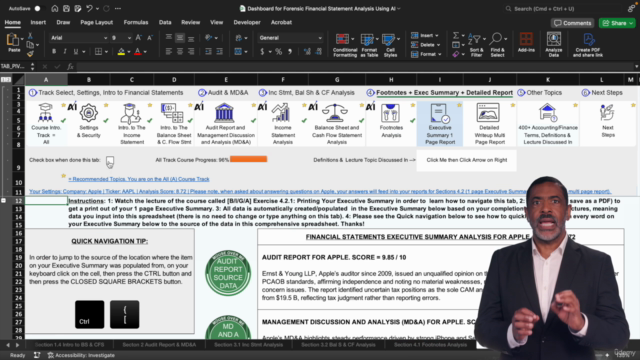
Task: Expand the formula bar arrow
Action: coord(636,66)
